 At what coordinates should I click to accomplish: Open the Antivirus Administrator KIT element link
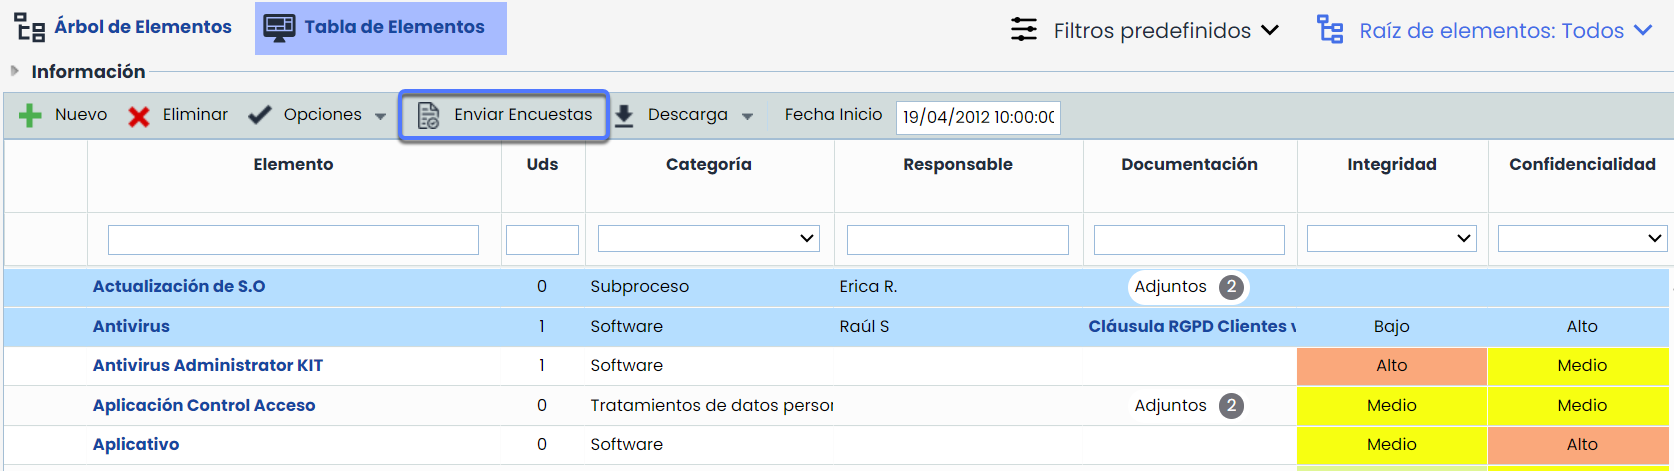click(x=208, y=366)
